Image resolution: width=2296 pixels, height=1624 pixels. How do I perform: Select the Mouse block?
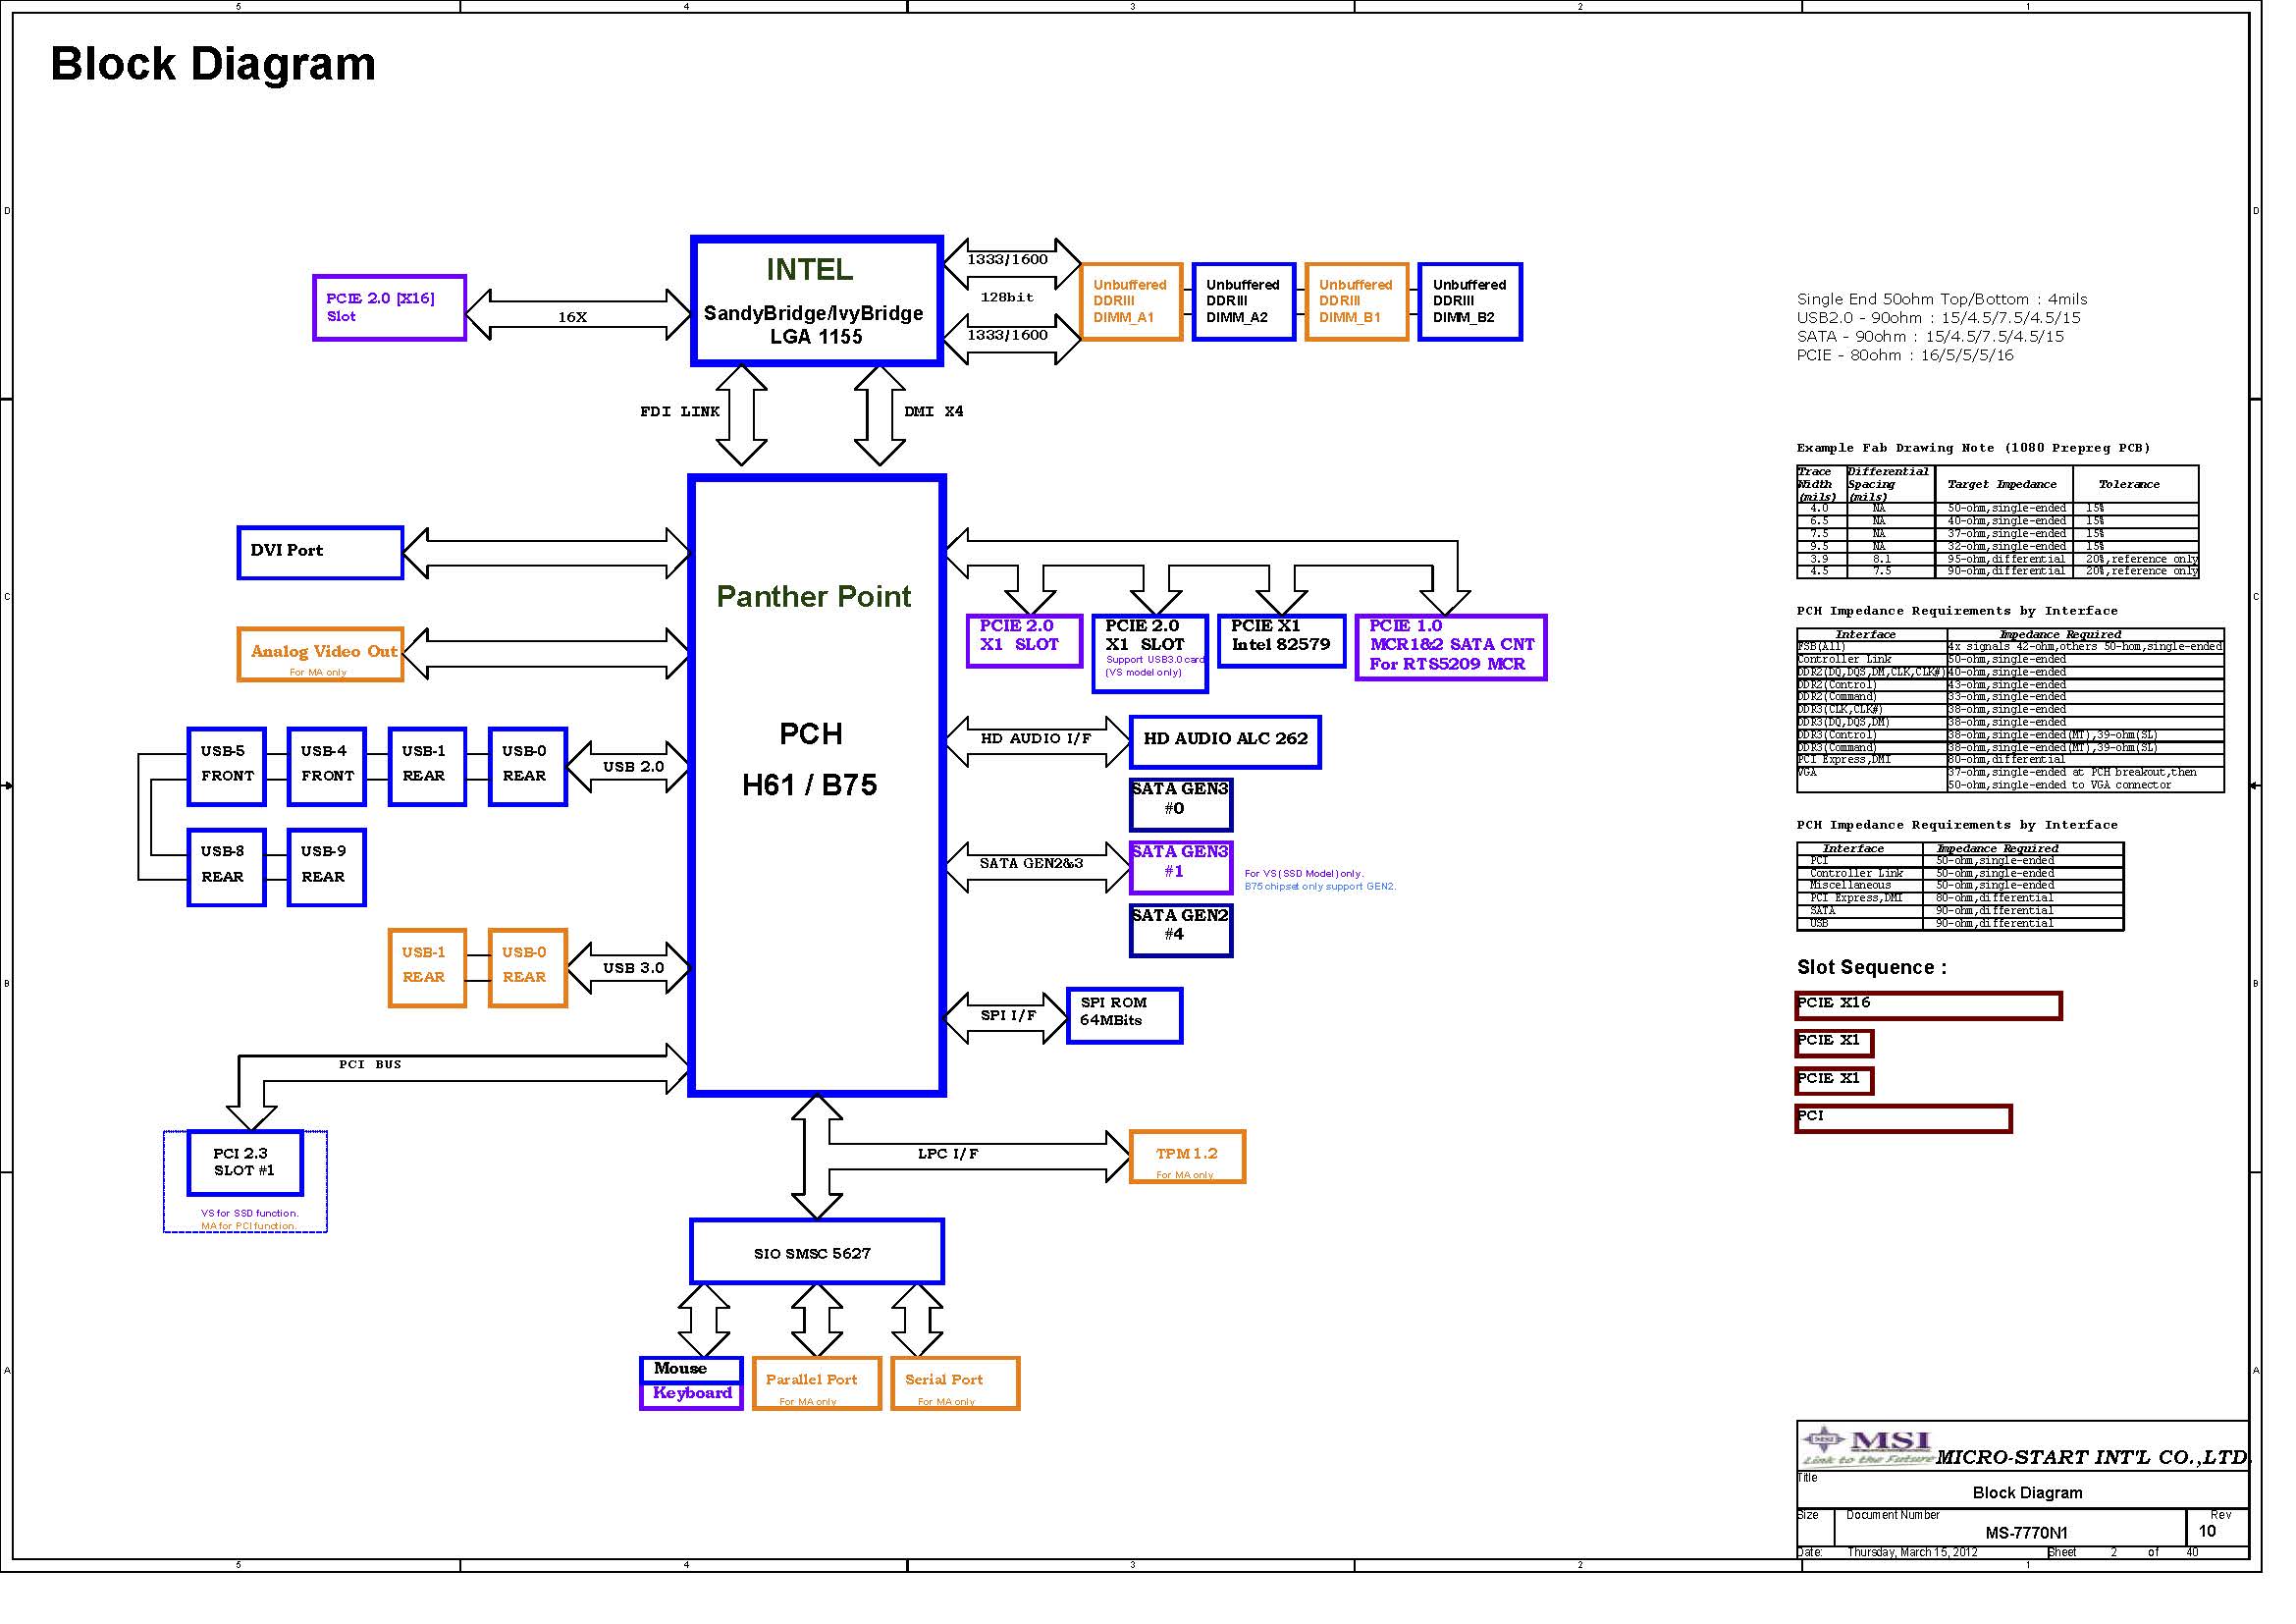point(691,1369)
